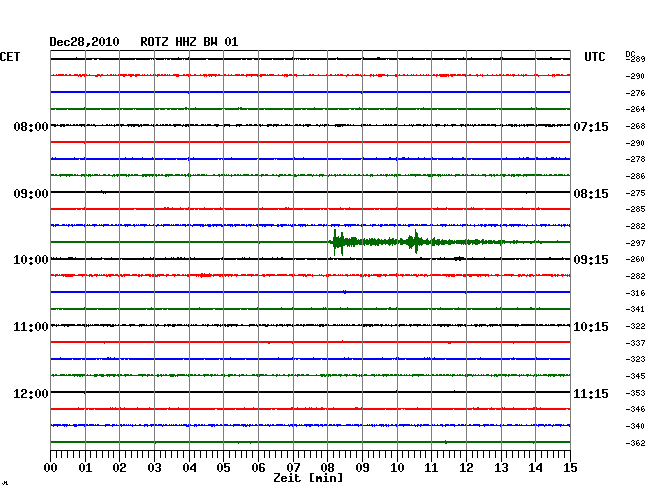Select the DC offset value '-346'
The height and width of the screenshot is (494, 650).
[635, 409]
